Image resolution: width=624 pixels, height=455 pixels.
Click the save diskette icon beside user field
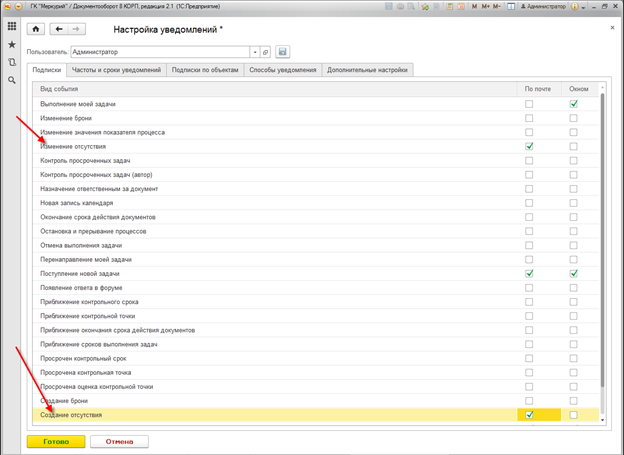(282, 51)
